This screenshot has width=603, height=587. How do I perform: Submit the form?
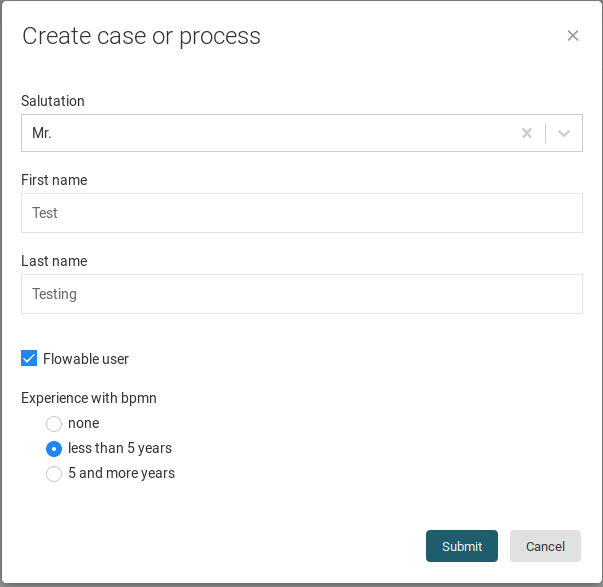click(x=461, y=546)
